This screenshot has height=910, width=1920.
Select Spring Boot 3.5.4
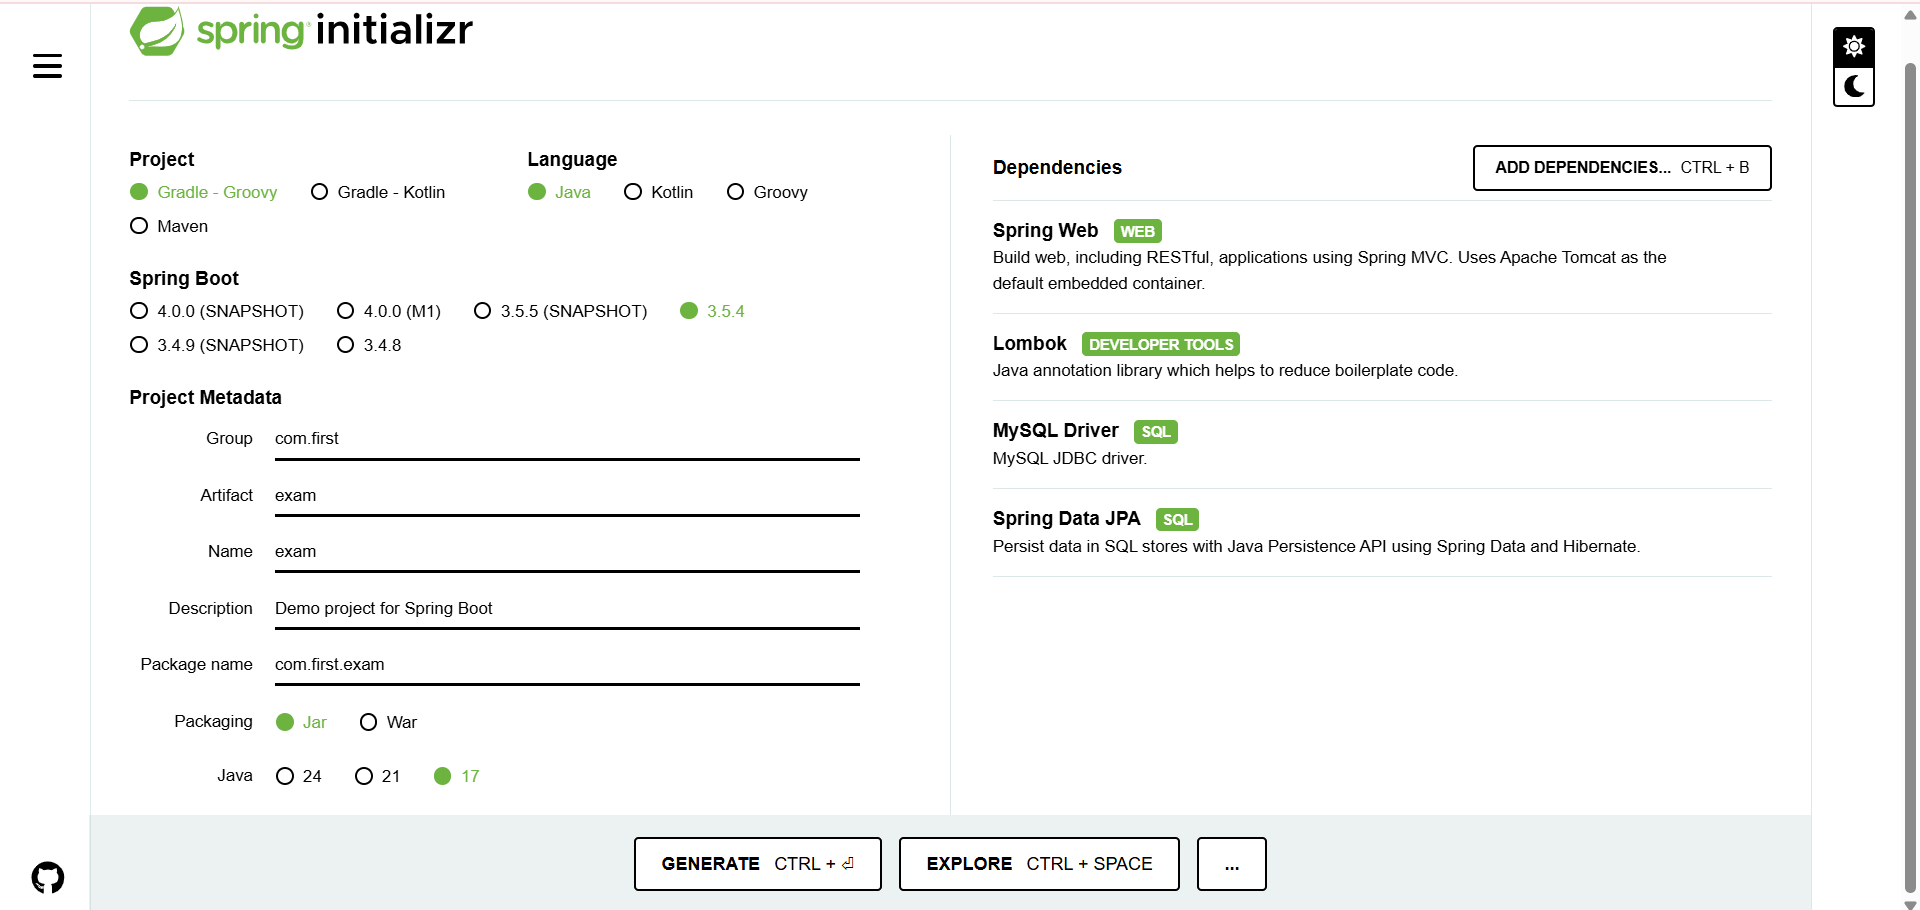coord(712,311)
